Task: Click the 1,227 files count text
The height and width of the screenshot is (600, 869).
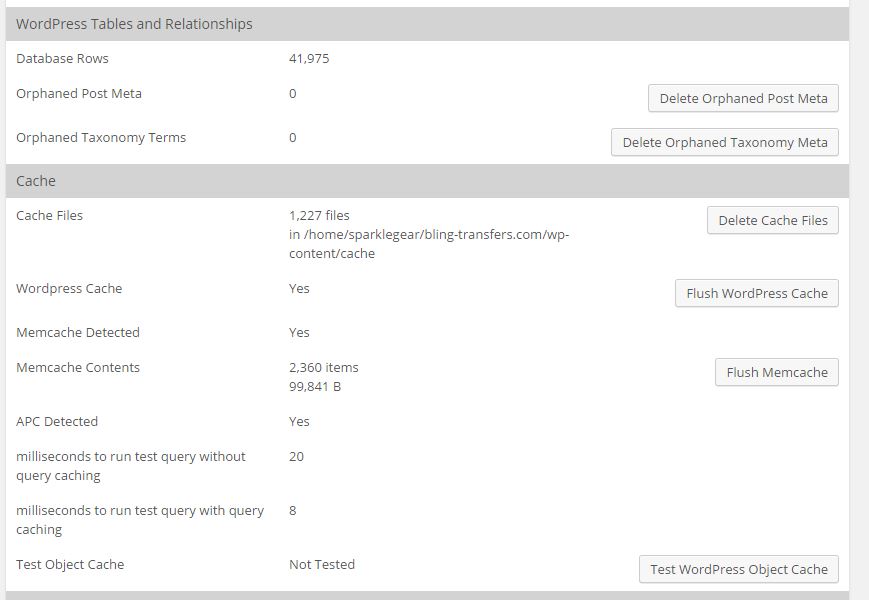Action: point(319,215)
